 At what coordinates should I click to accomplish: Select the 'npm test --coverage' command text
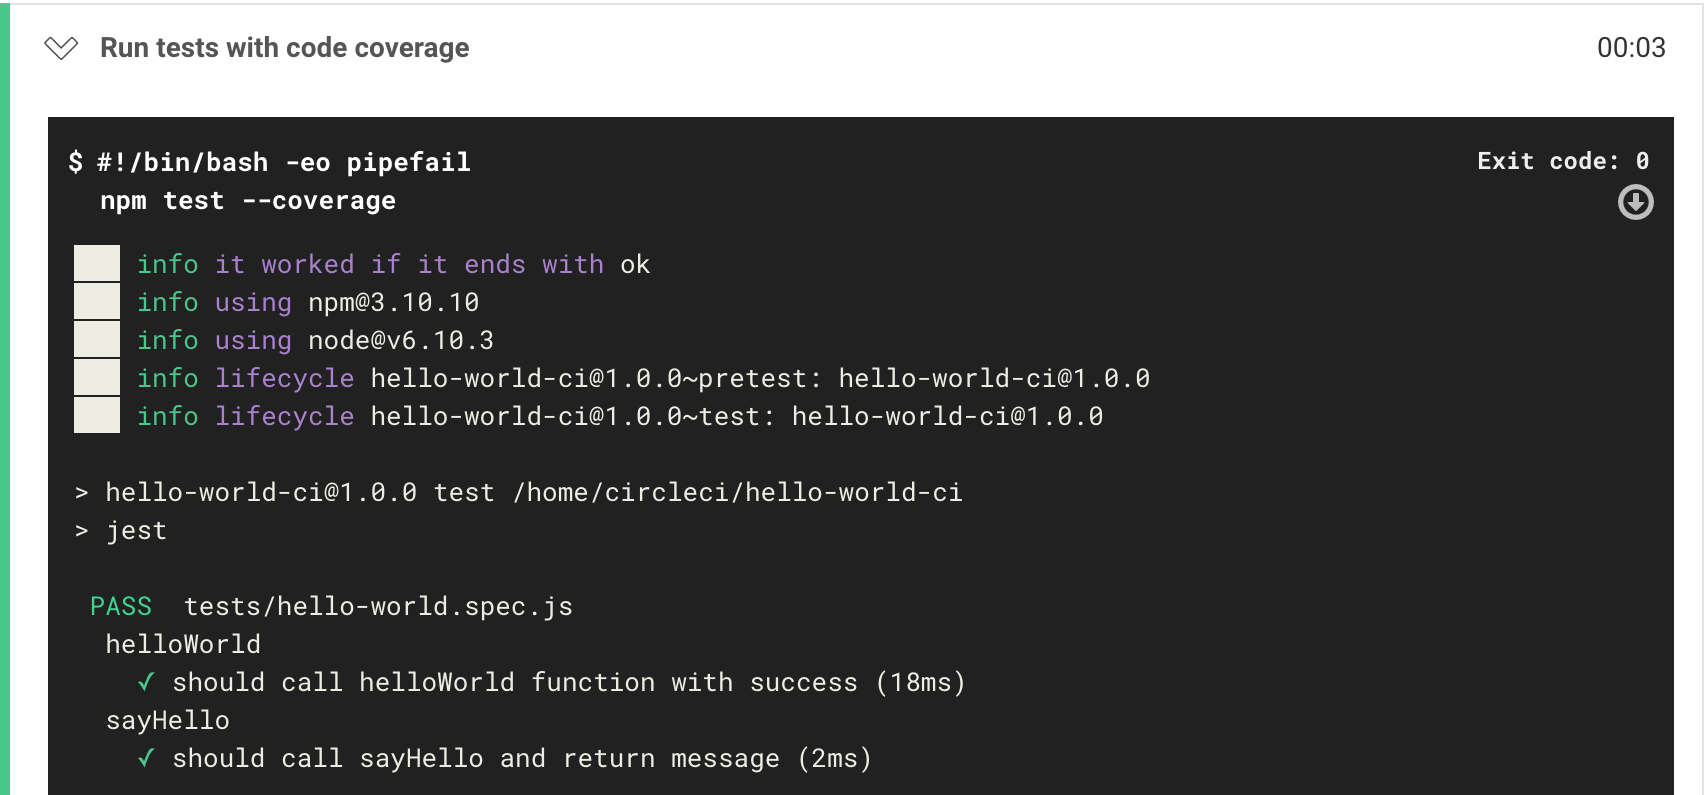[x=247, y=200]
